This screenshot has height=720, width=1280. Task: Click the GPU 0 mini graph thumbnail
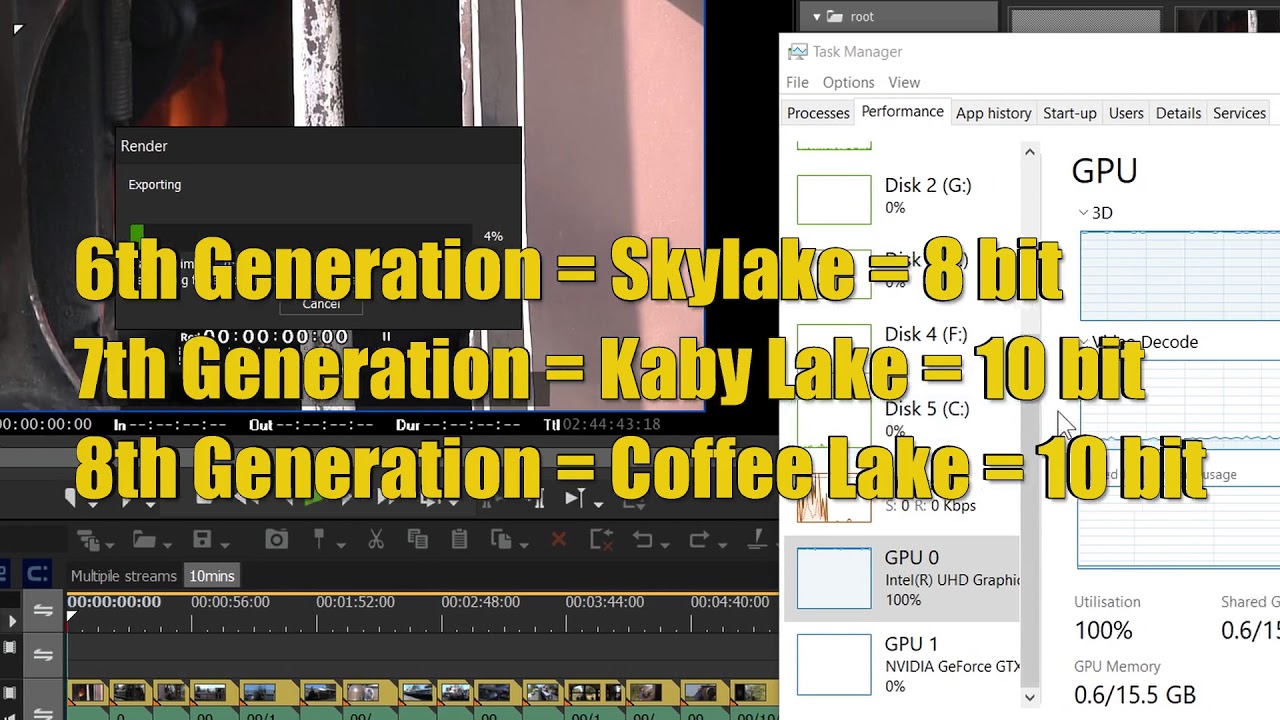coord(834,578)
